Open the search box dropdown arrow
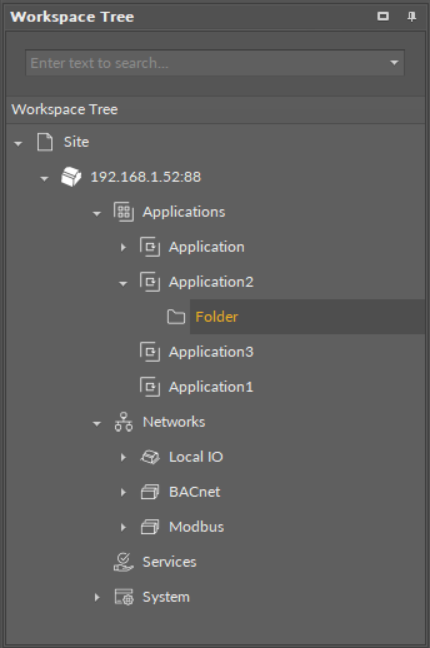430x648 pixels. (x=394, y=63)
